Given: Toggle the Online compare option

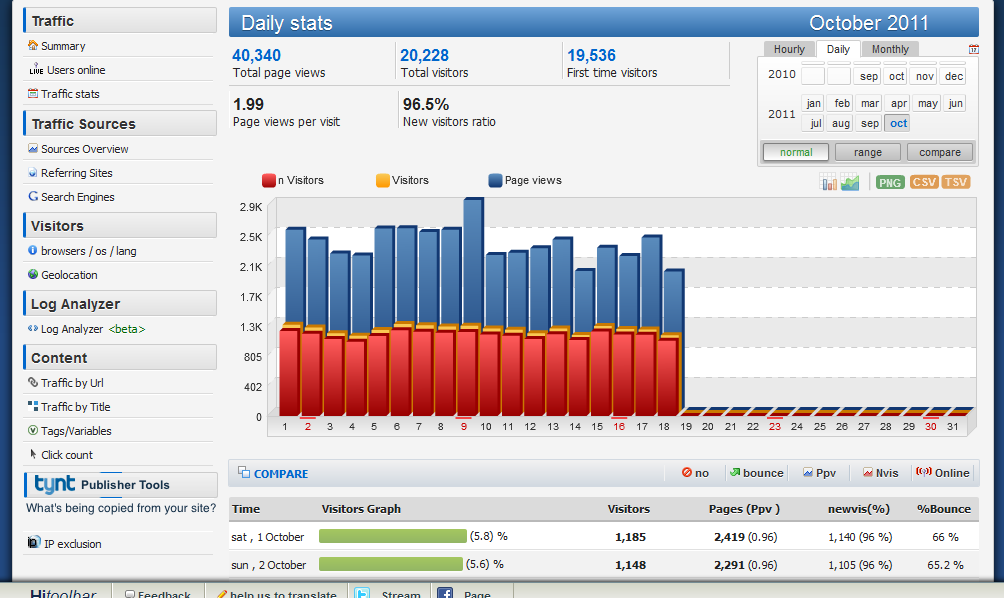Looking at the screenshot, I should (x=943, y=473).
